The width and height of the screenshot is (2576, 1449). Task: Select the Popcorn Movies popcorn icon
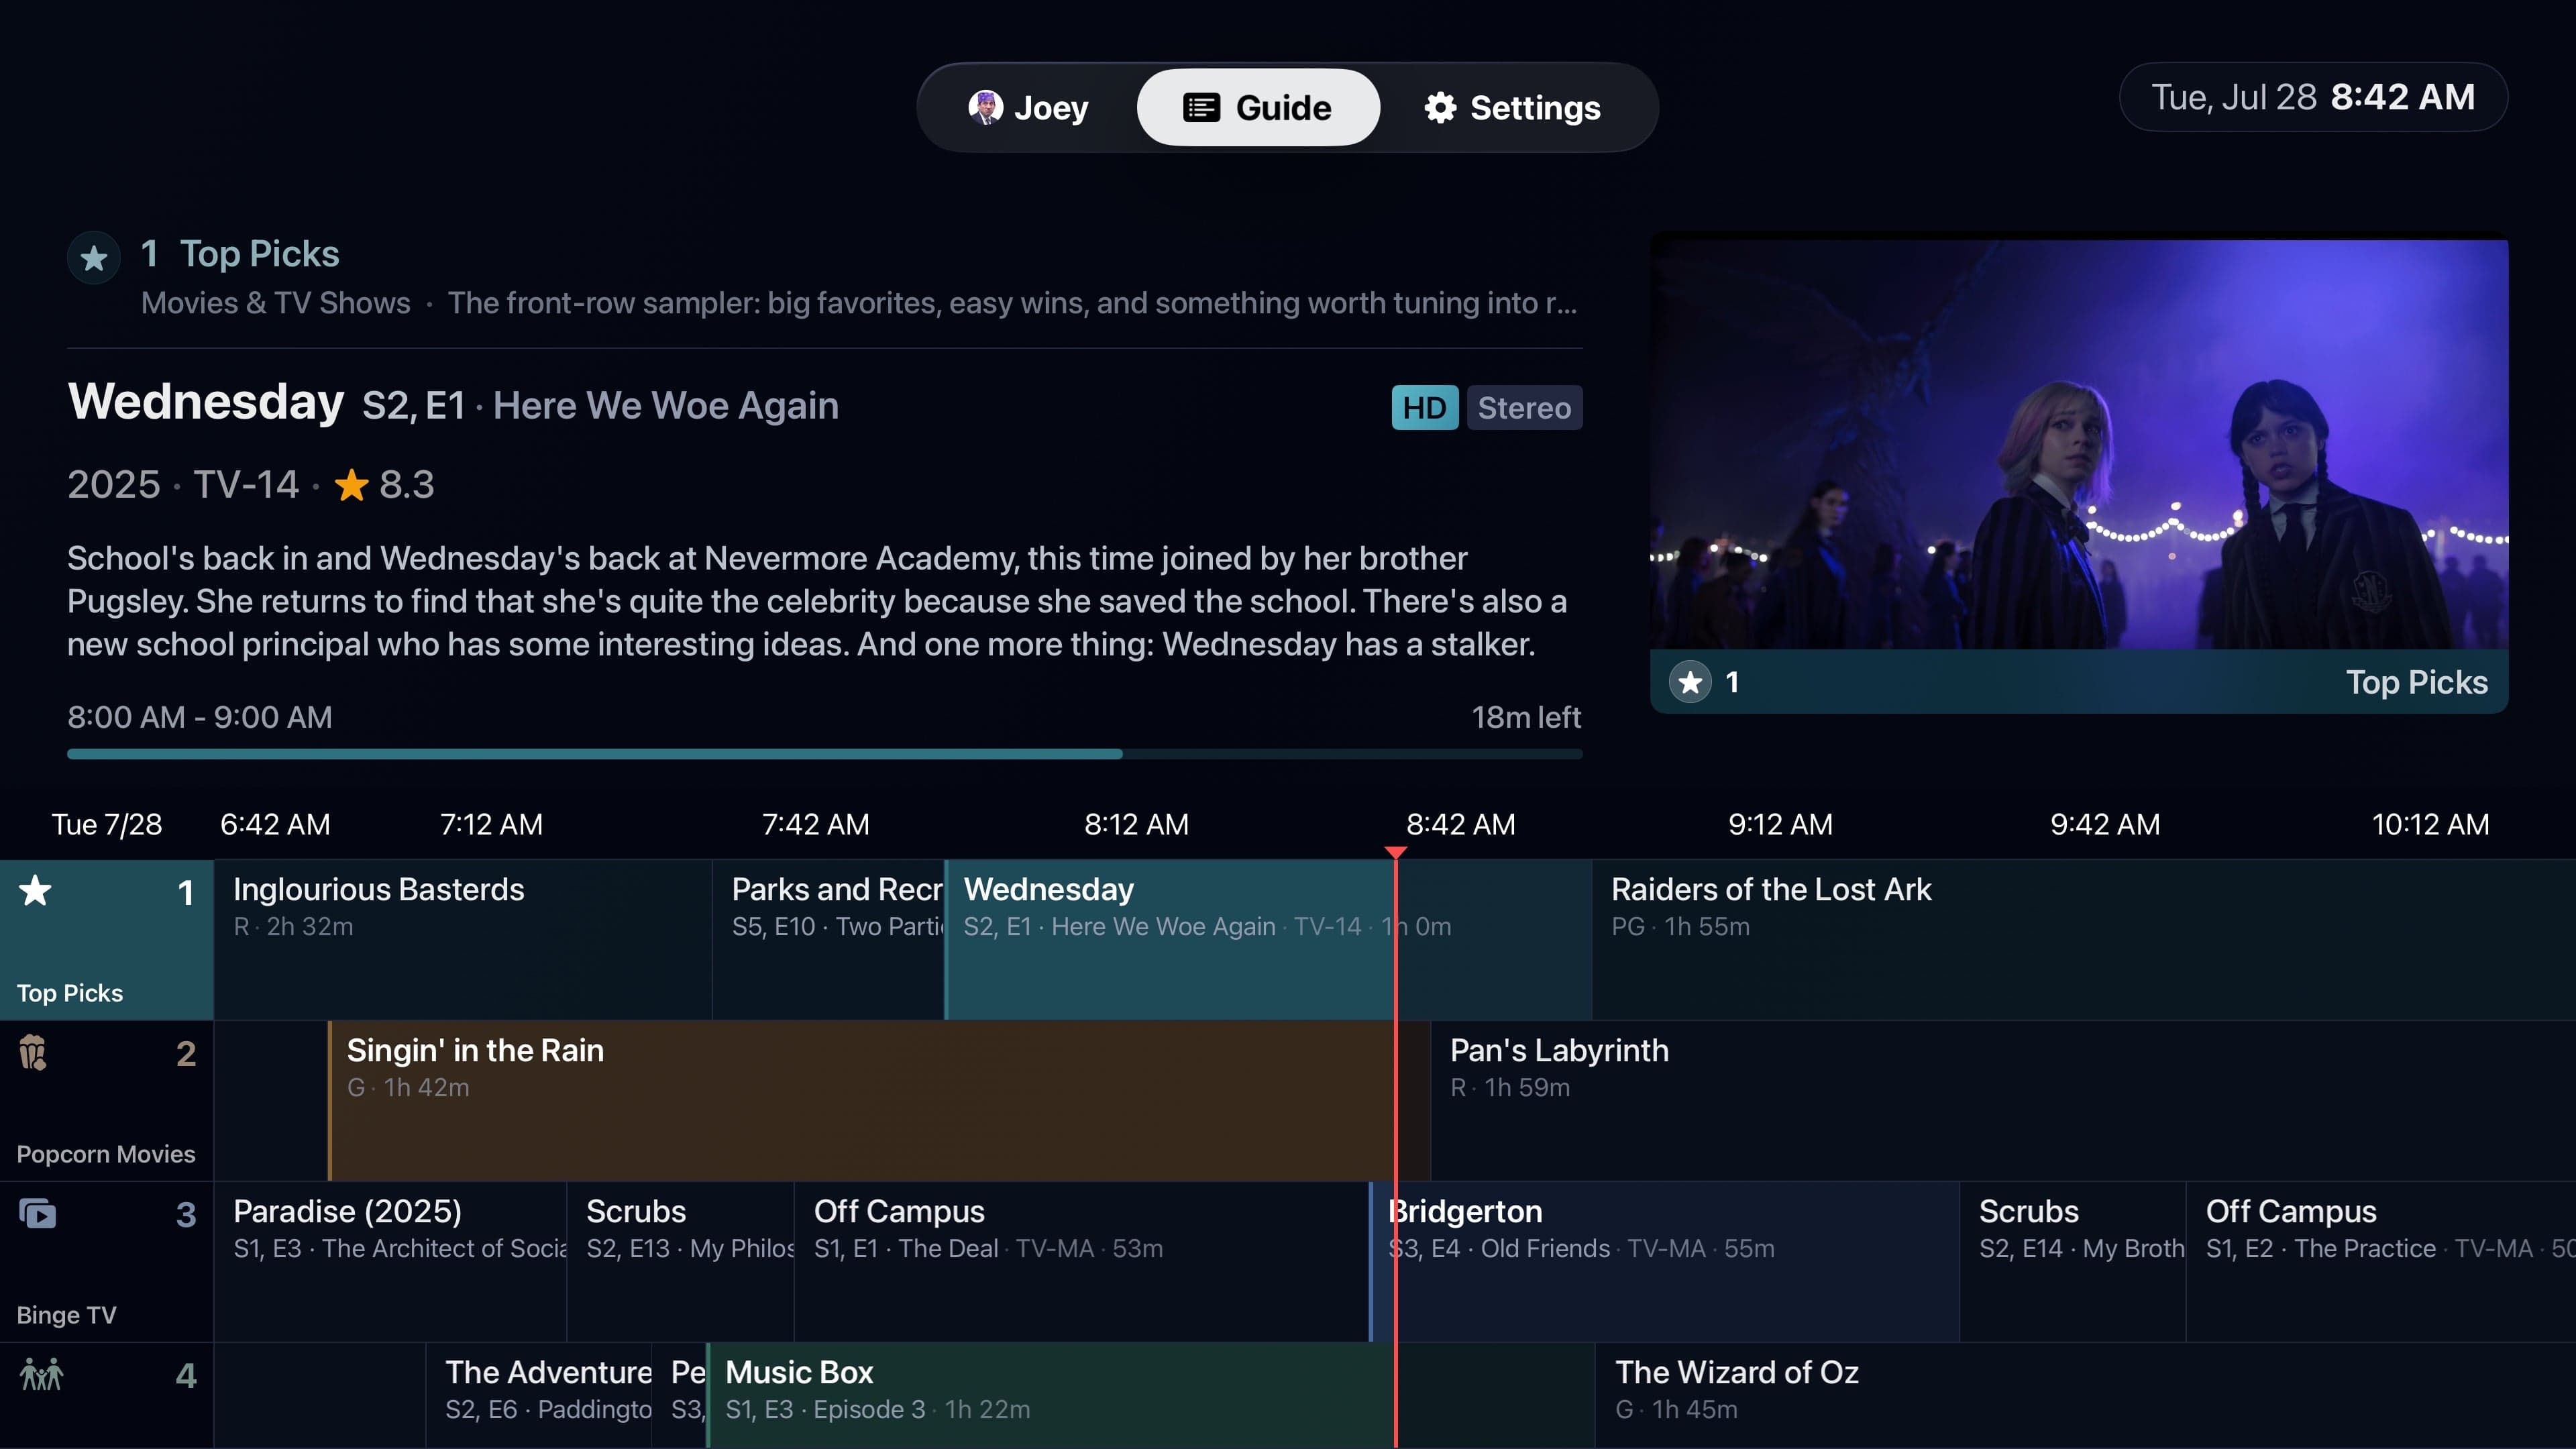(33, 1052)
